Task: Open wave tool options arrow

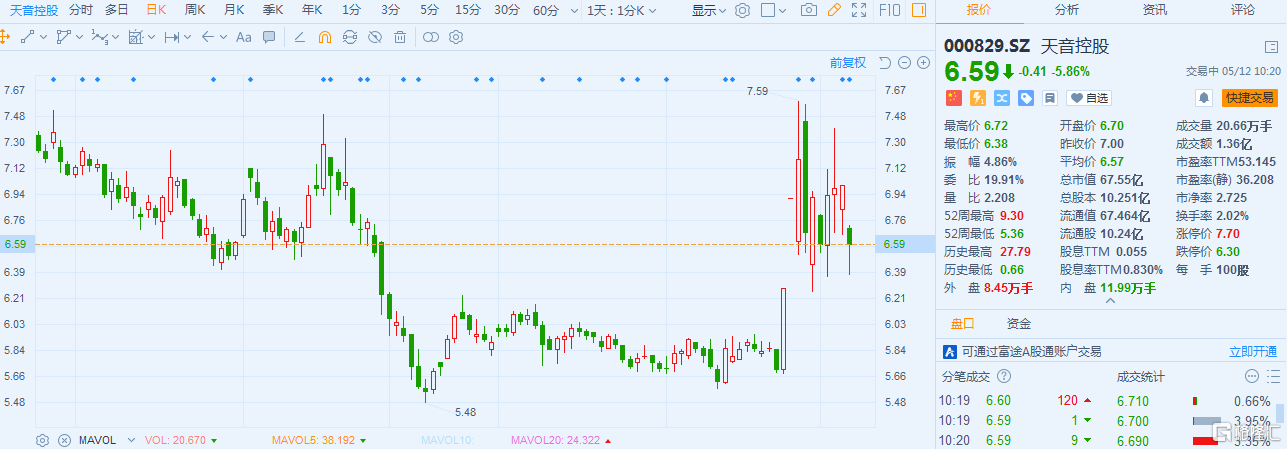Action: (116, 37)
